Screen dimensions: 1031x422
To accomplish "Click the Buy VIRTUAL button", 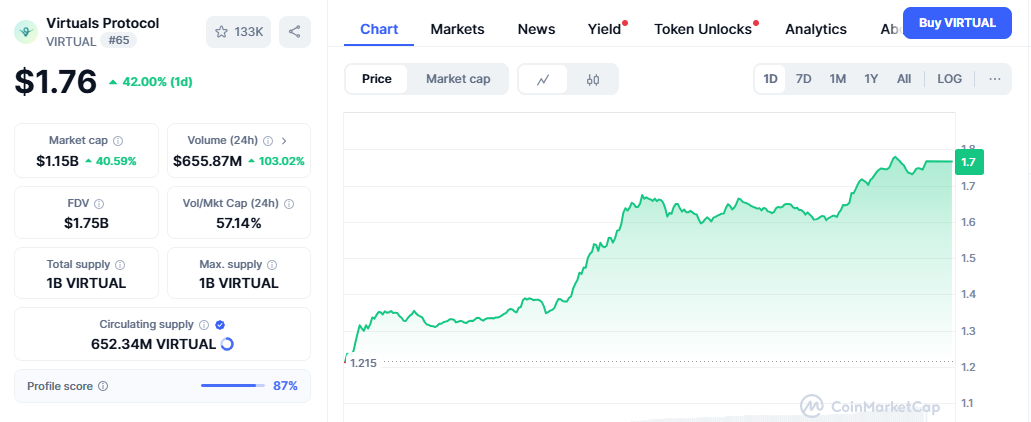I will click(957, 23).
